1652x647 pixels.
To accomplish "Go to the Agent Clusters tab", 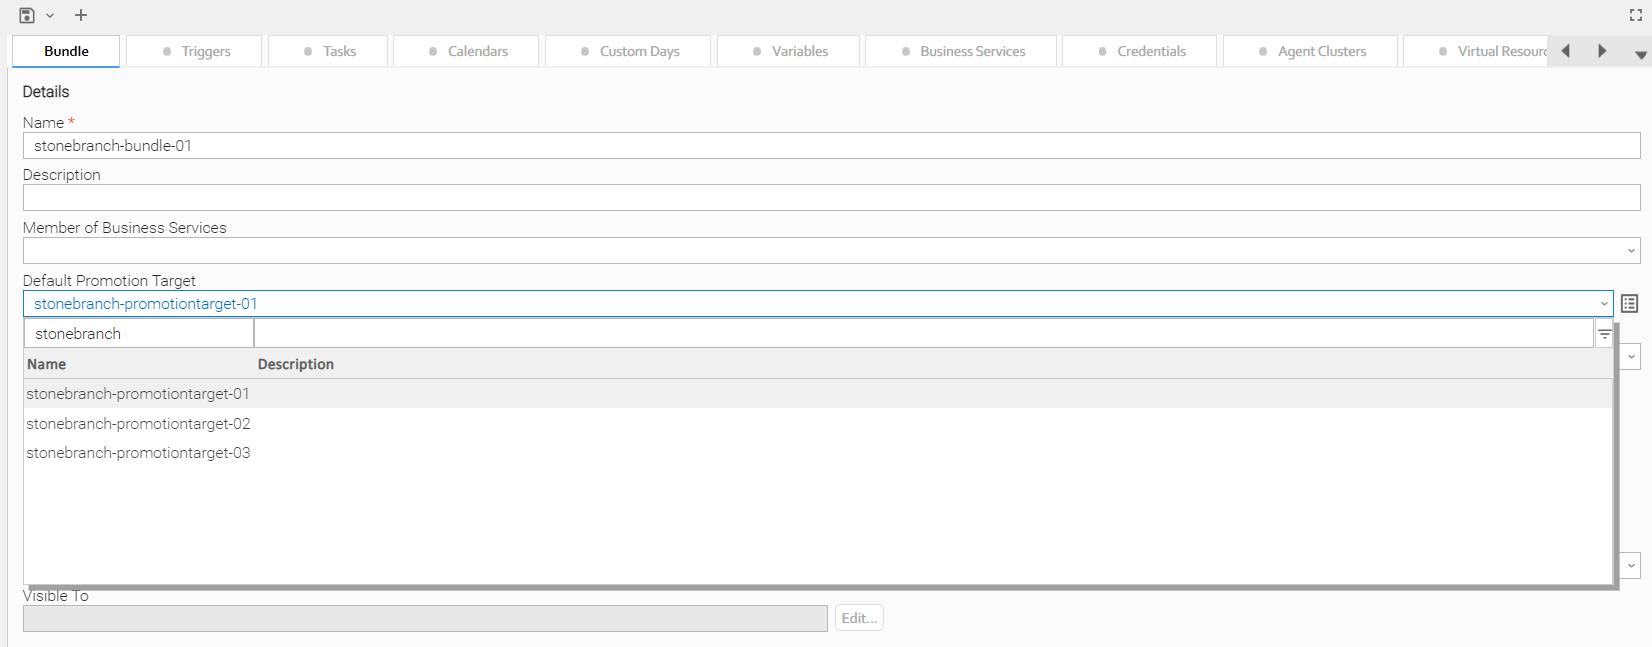I will click(x=1311, y=51).
